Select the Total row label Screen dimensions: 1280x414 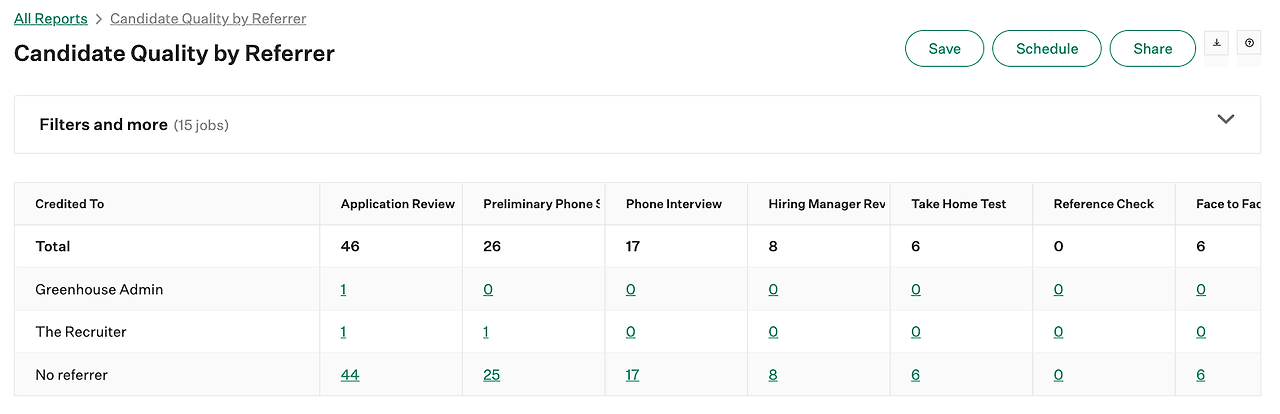tap(53, 246)
